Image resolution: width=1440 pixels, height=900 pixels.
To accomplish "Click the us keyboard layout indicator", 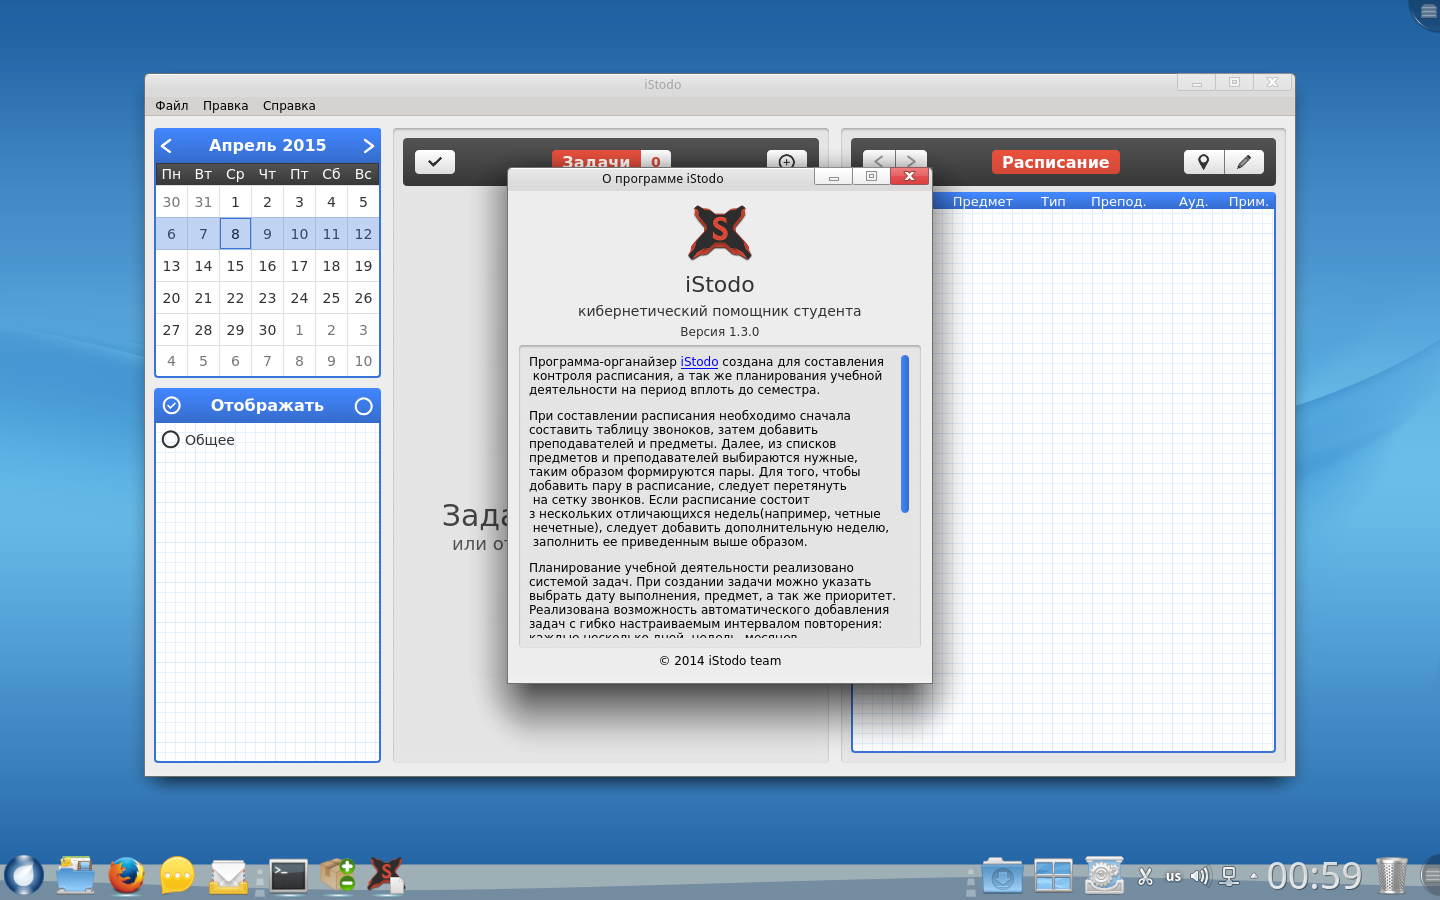I will [x=1174, y=877].
